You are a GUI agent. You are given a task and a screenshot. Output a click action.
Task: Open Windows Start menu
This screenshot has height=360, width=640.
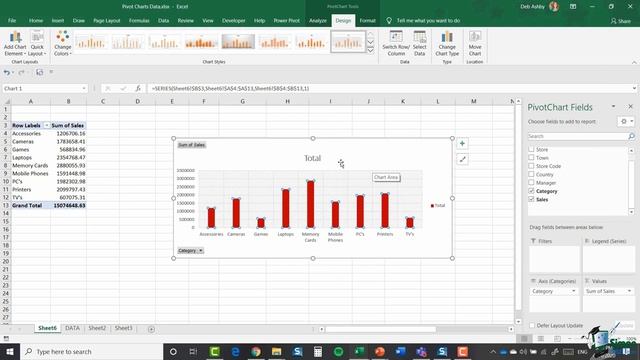[x=10, y=351]
